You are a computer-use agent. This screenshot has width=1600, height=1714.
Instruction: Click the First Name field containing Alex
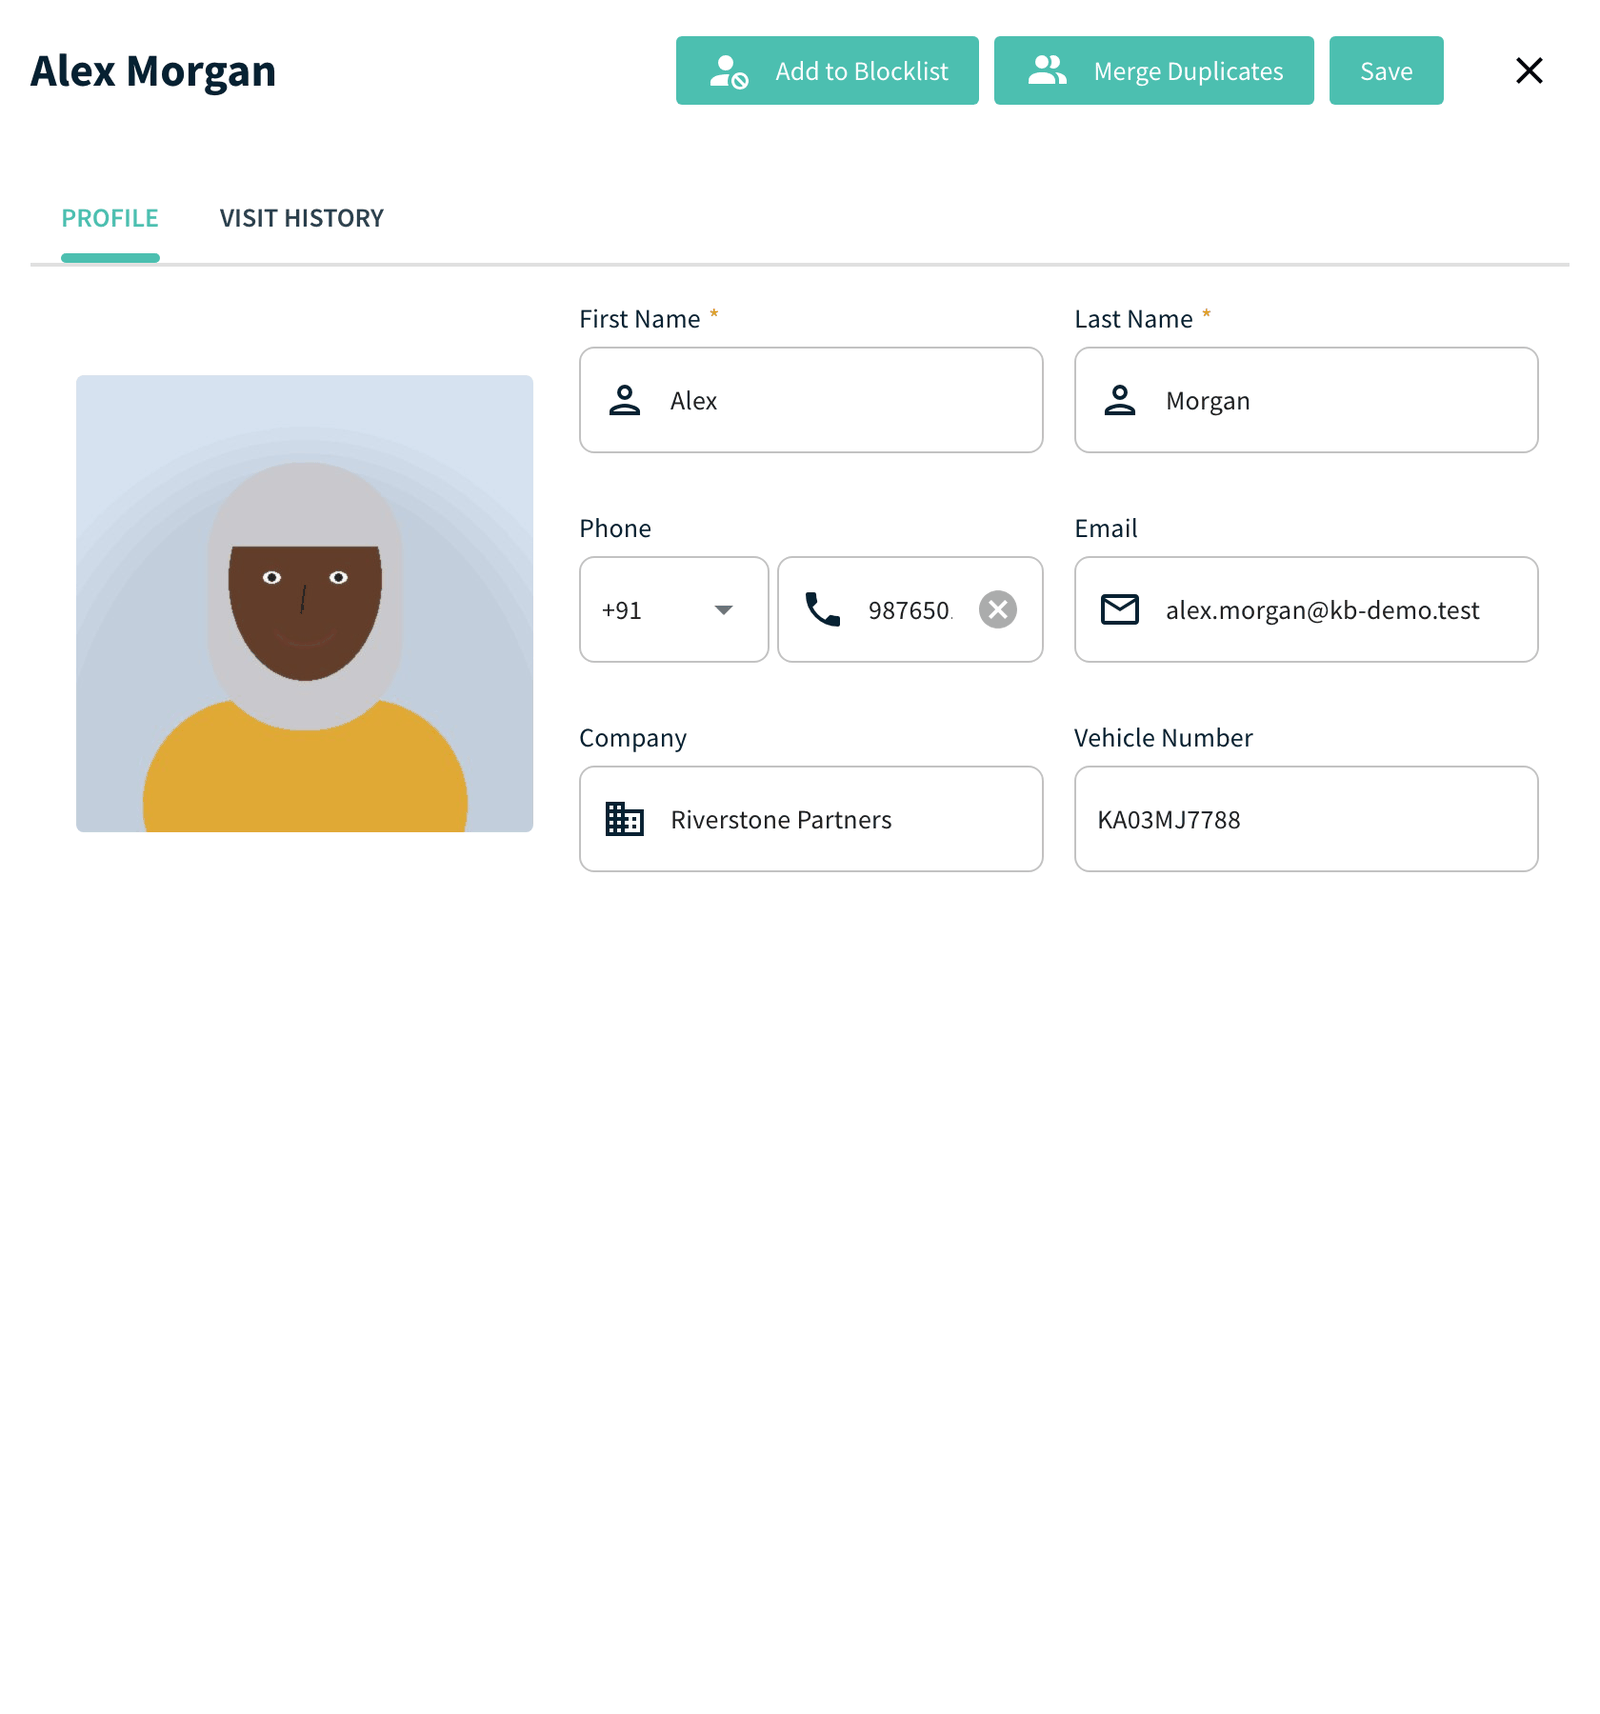click(x=811, y=400)
